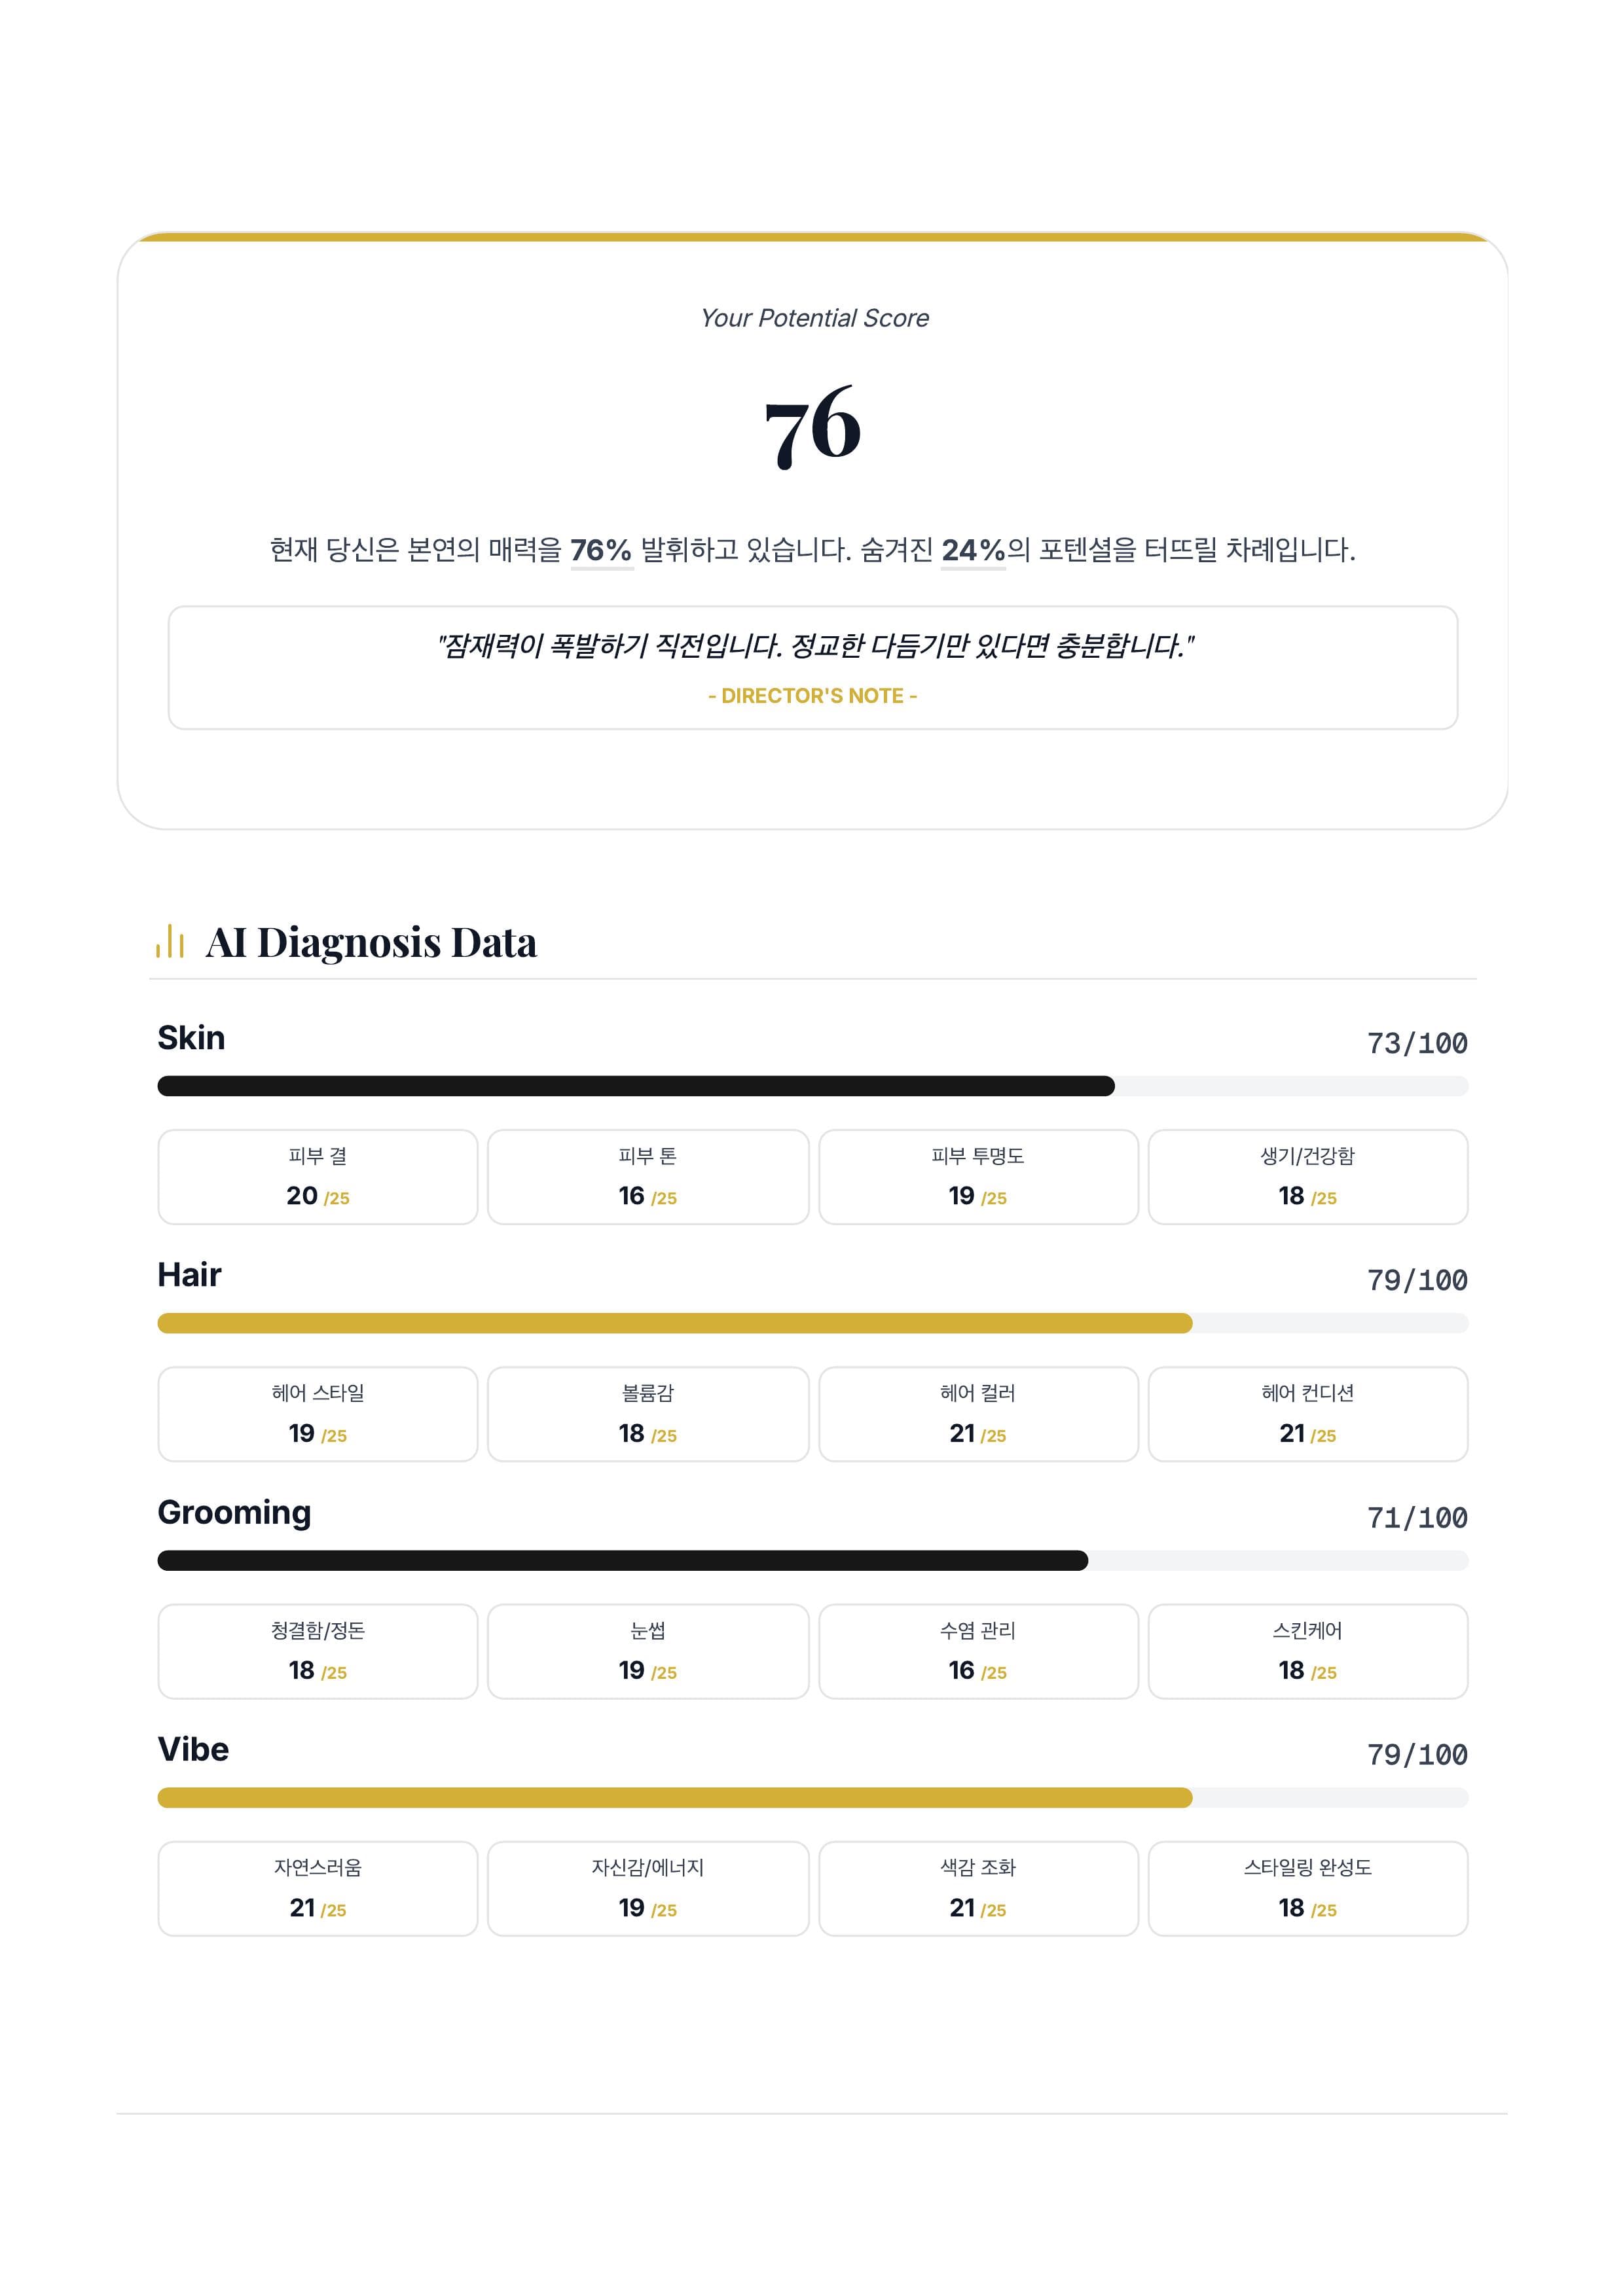Open the 스킨케어 score card
The image size is (1623, 2296).
point(1307,1651)
